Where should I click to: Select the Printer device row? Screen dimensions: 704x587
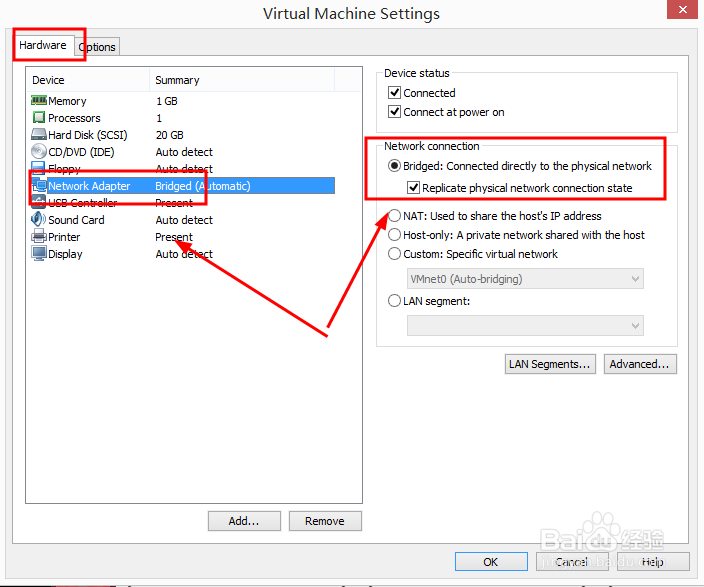point(182,237)
